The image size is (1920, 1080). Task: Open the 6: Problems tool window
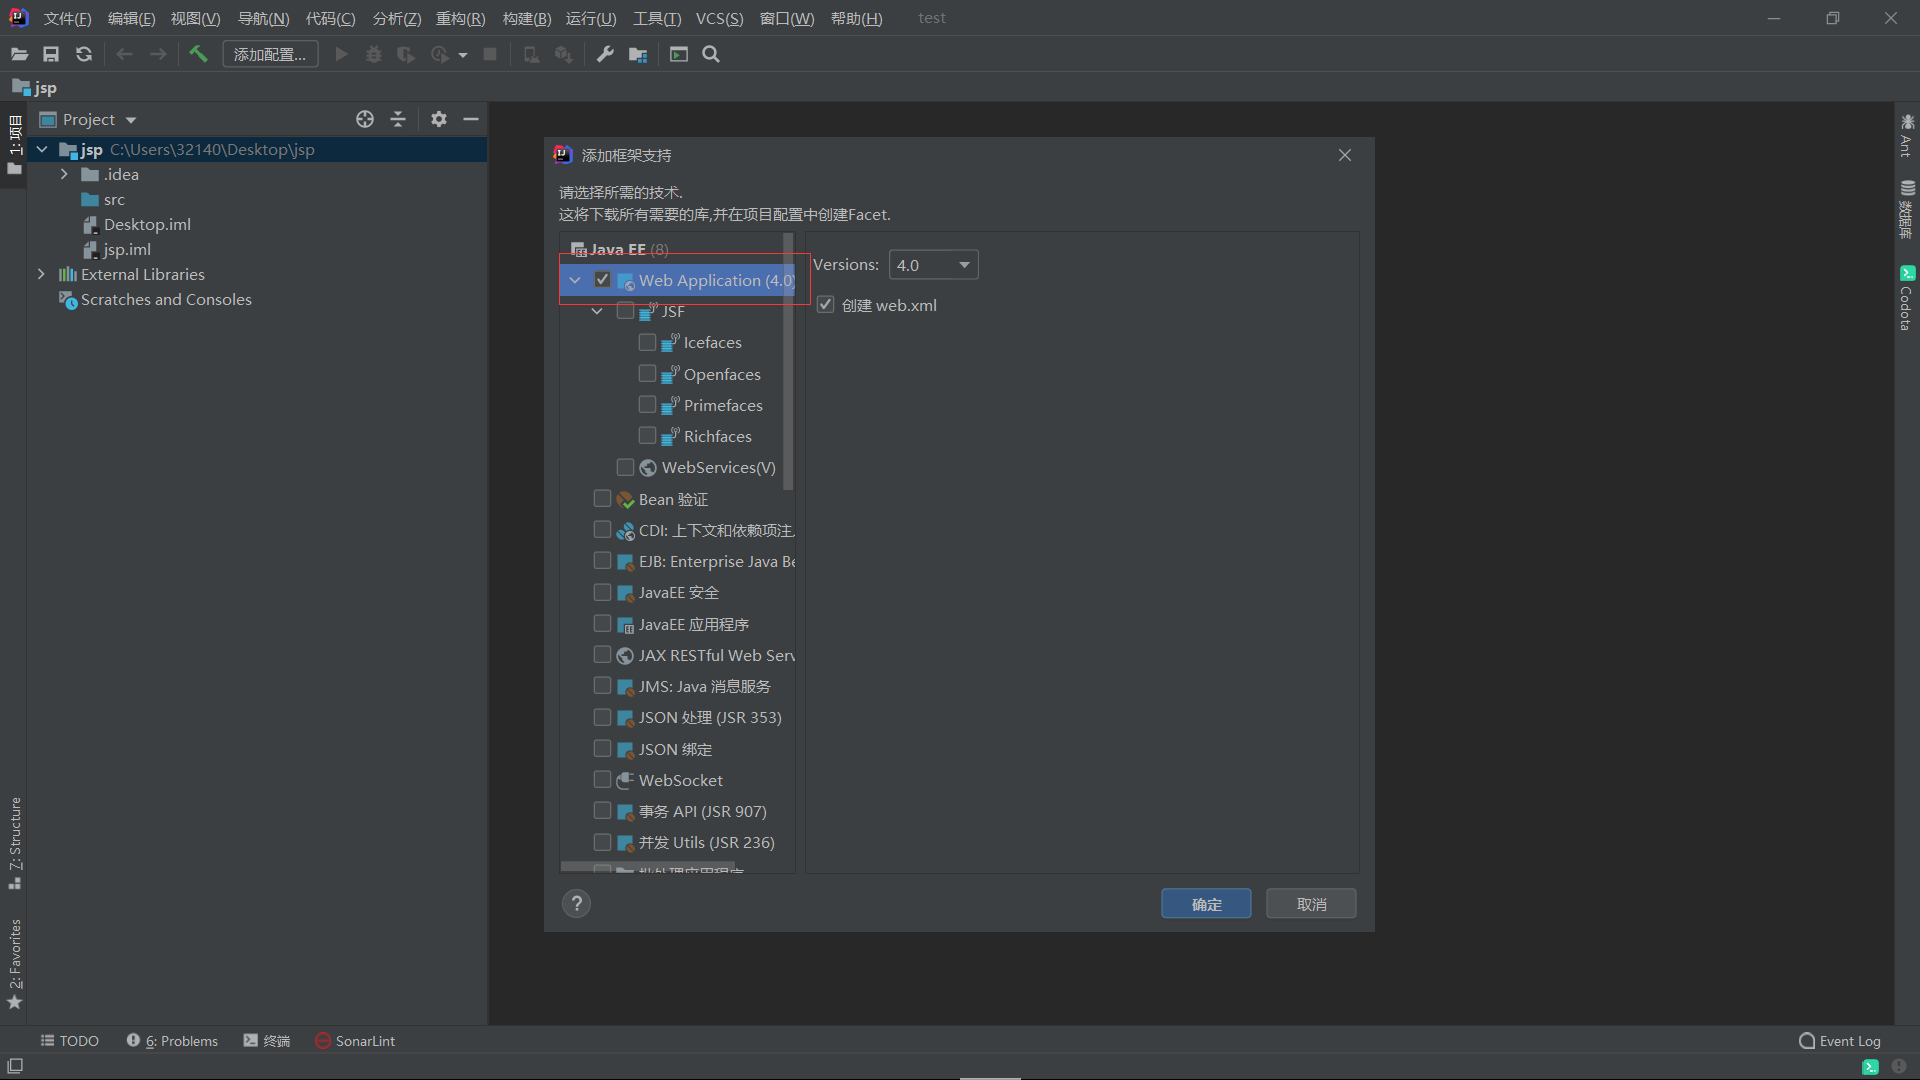click(172, 1041)
